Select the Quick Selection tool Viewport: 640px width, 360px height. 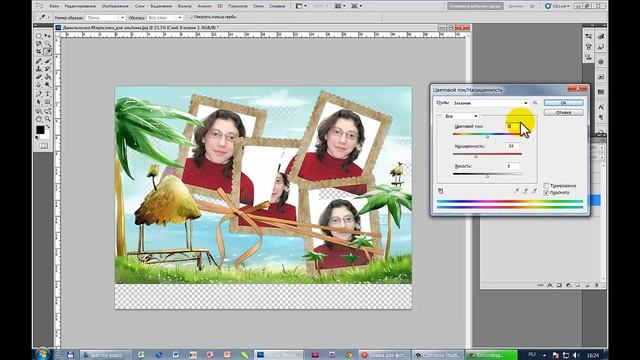(x=48, y=43)
